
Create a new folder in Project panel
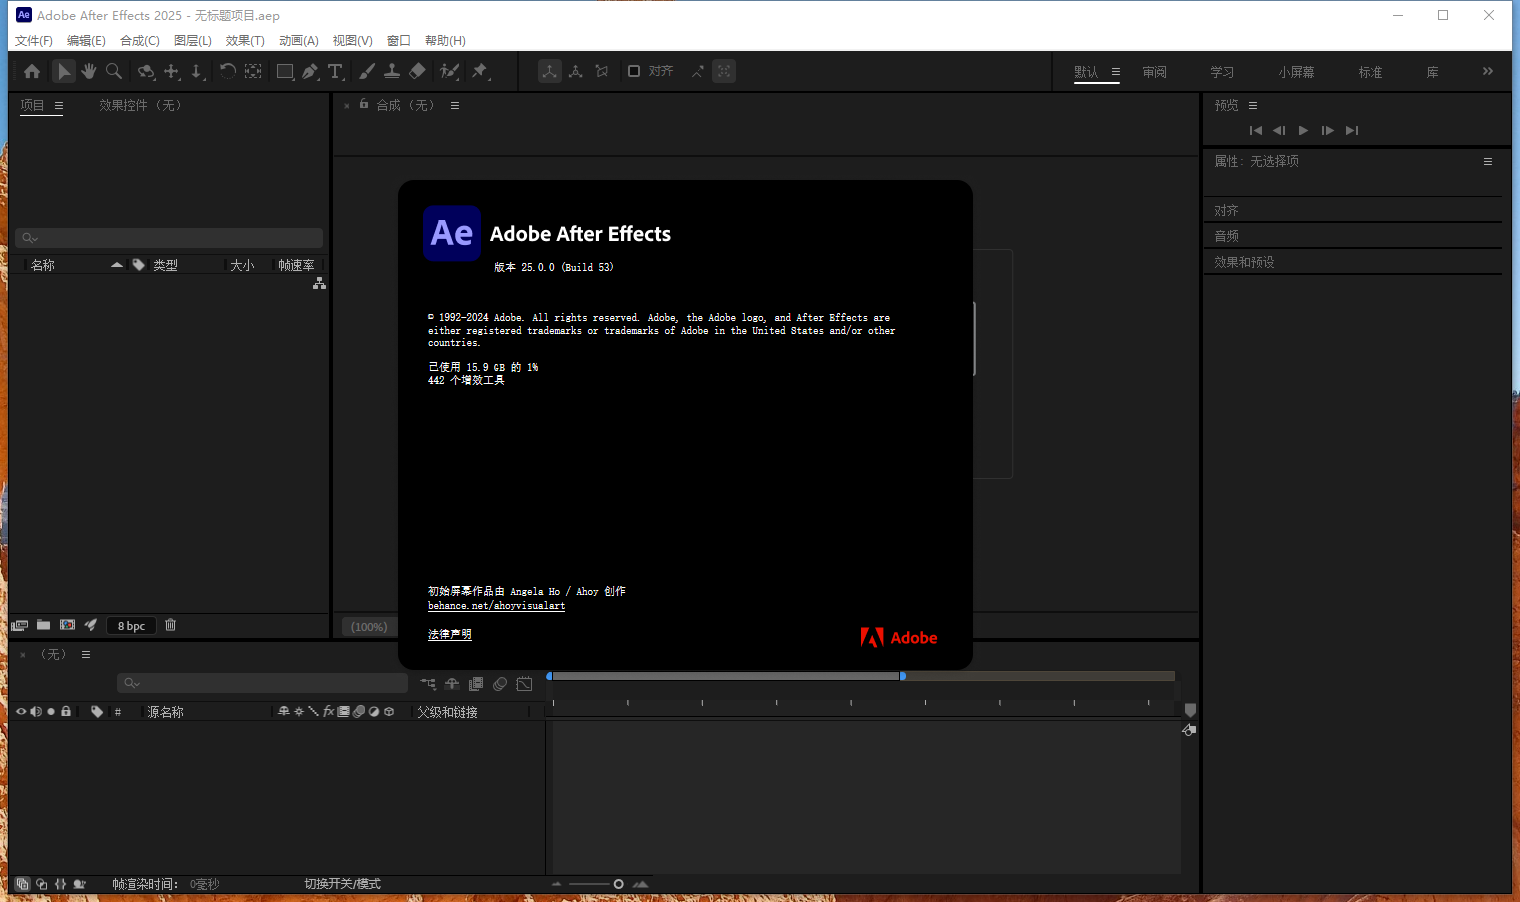tap(43, 625)
